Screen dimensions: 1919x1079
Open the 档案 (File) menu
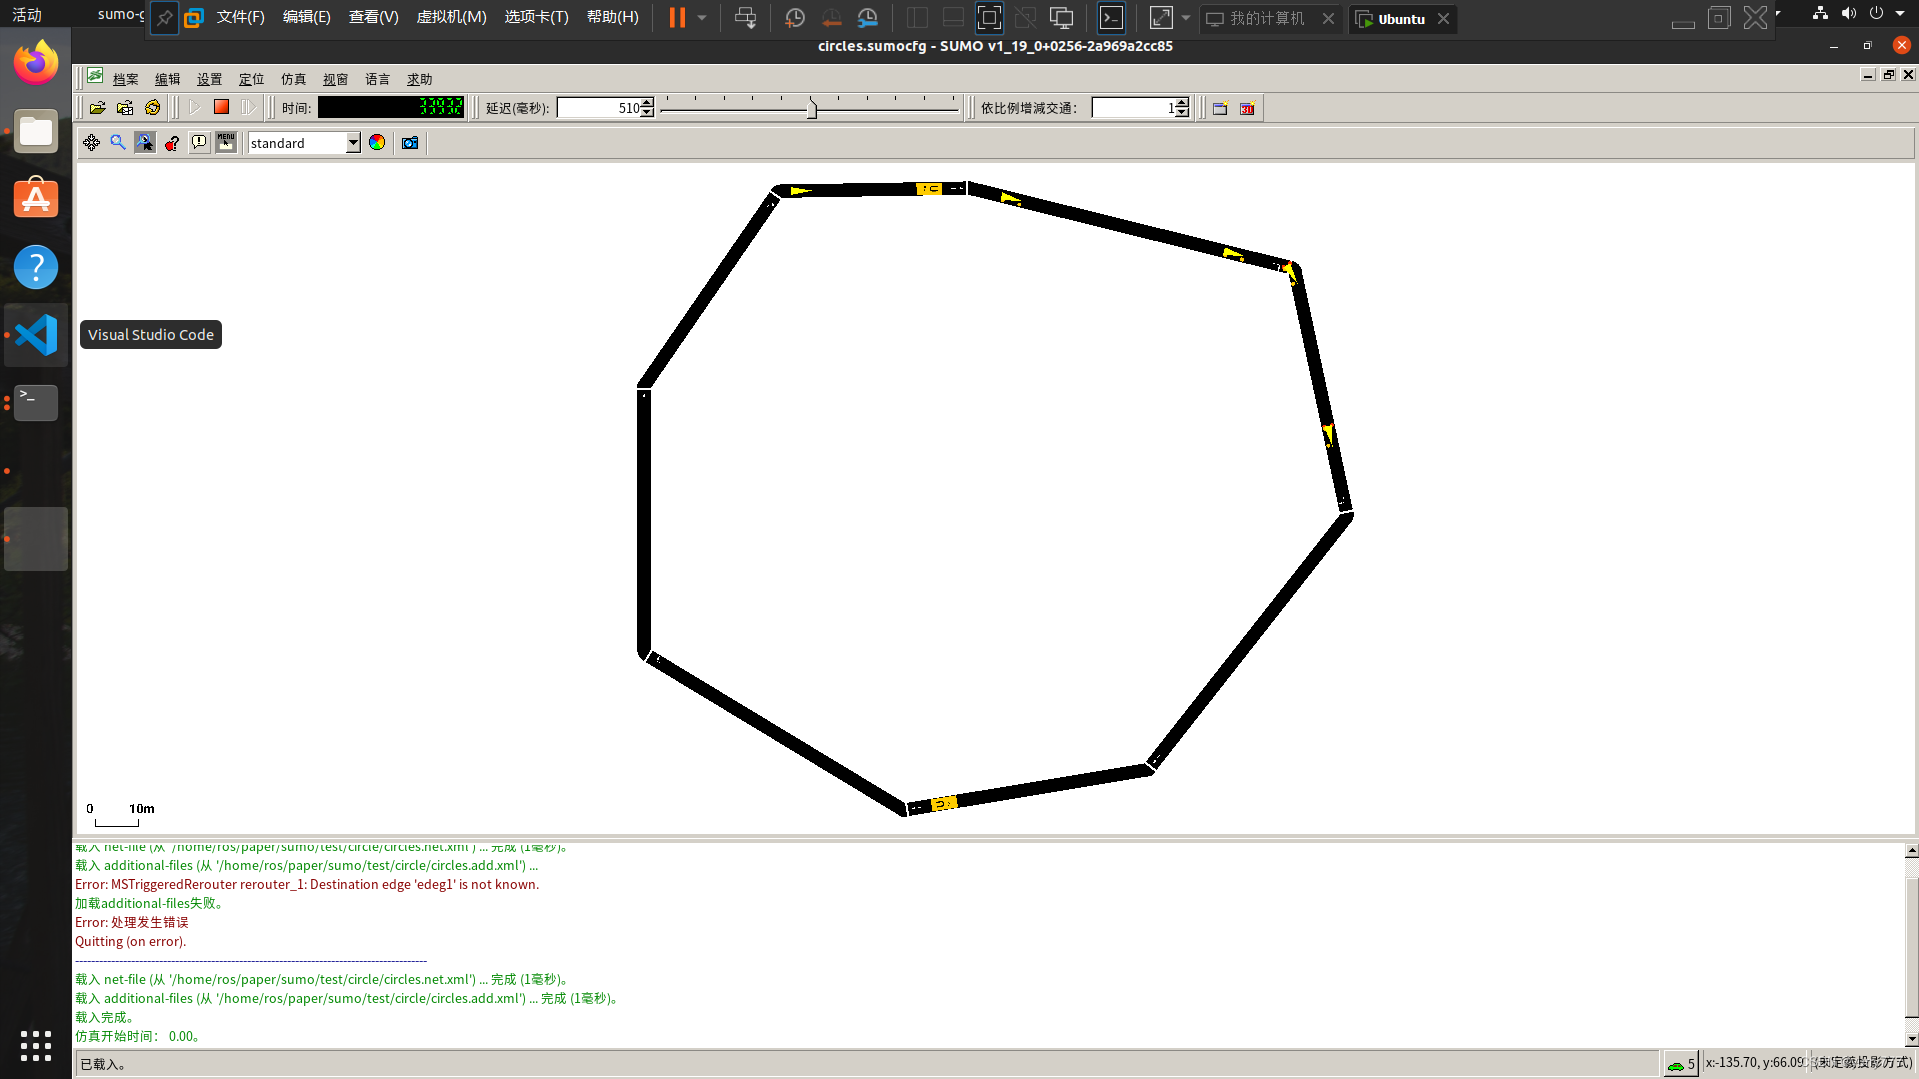tap(126, 79)
